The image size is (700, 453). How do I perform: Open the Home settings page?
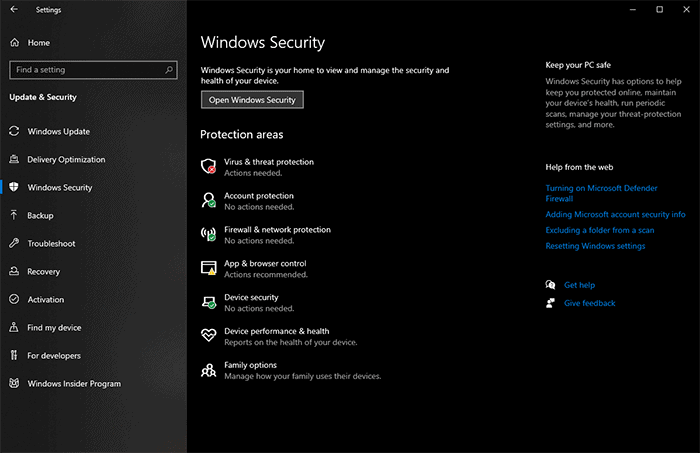39,43
